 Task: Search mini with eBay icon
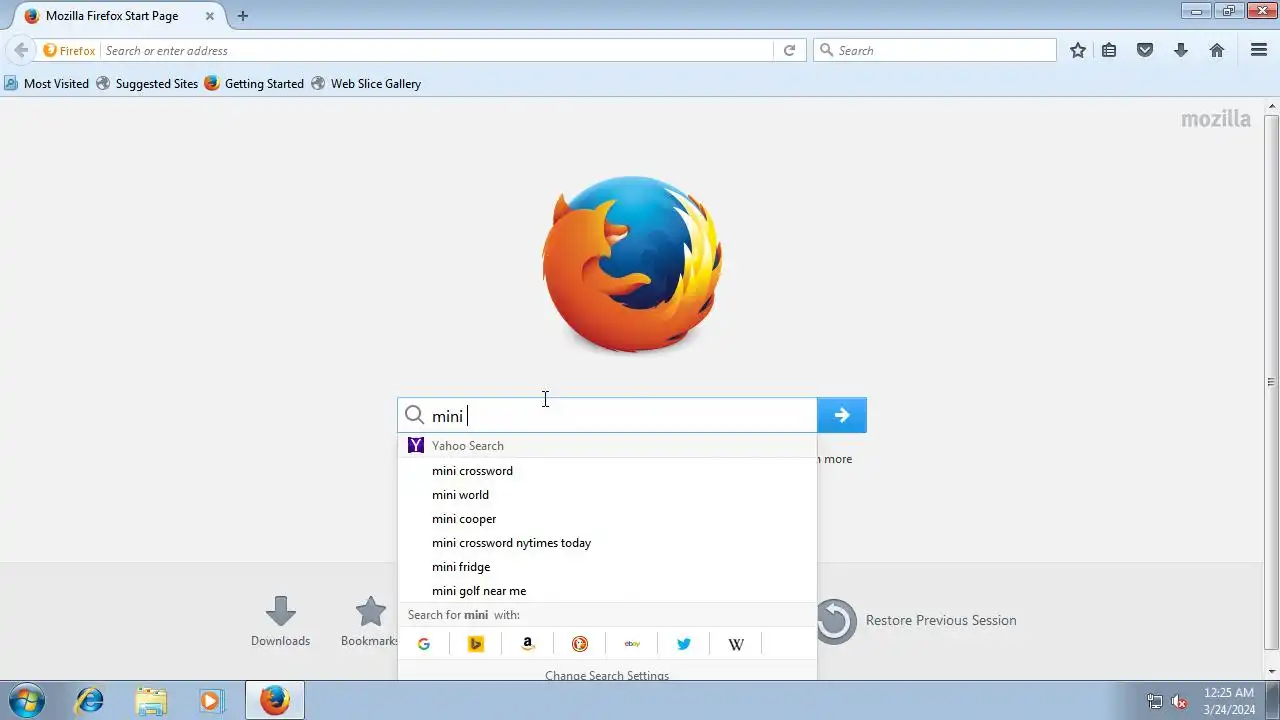[632, 644]
